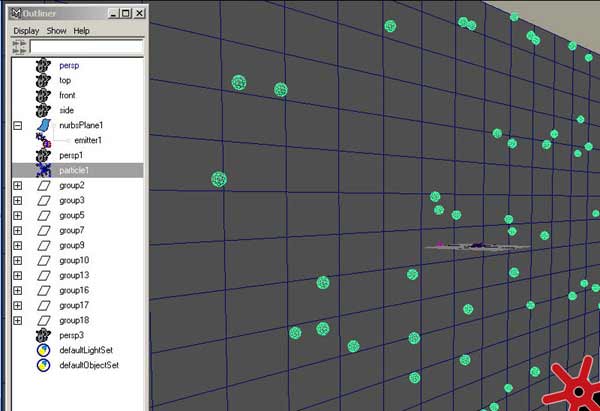
Task: Expand the group2 node
Action: [x=18, y=186]
